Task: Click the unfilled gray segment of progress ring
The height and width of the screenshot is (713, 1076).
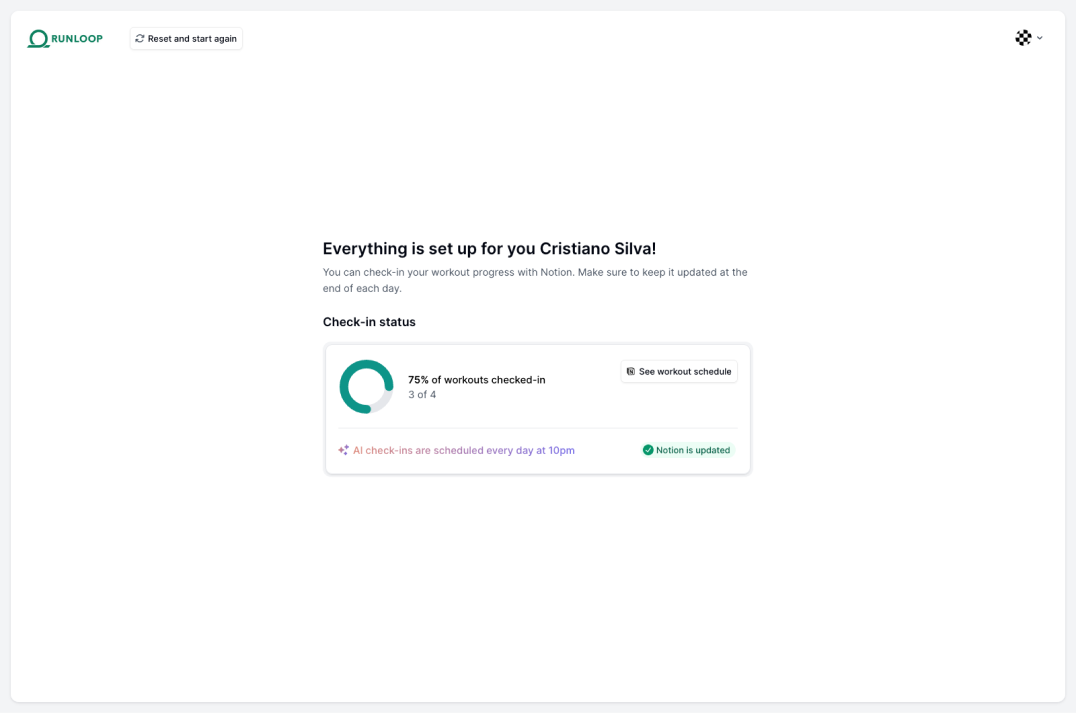Action: 384,403
